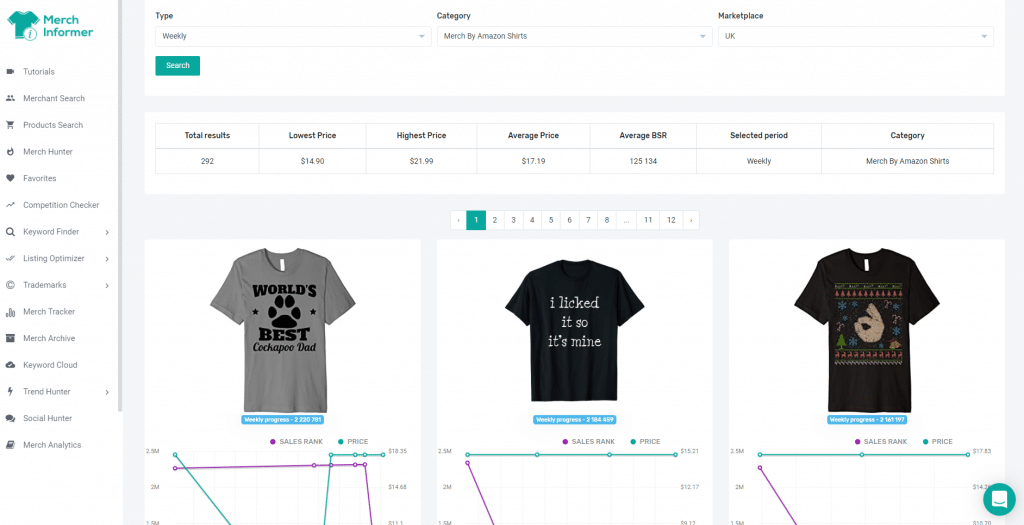Click the Social Hunter chat icon
Image resolution: width=1024 pixels, height=525 pixels.
pos(10,418)
